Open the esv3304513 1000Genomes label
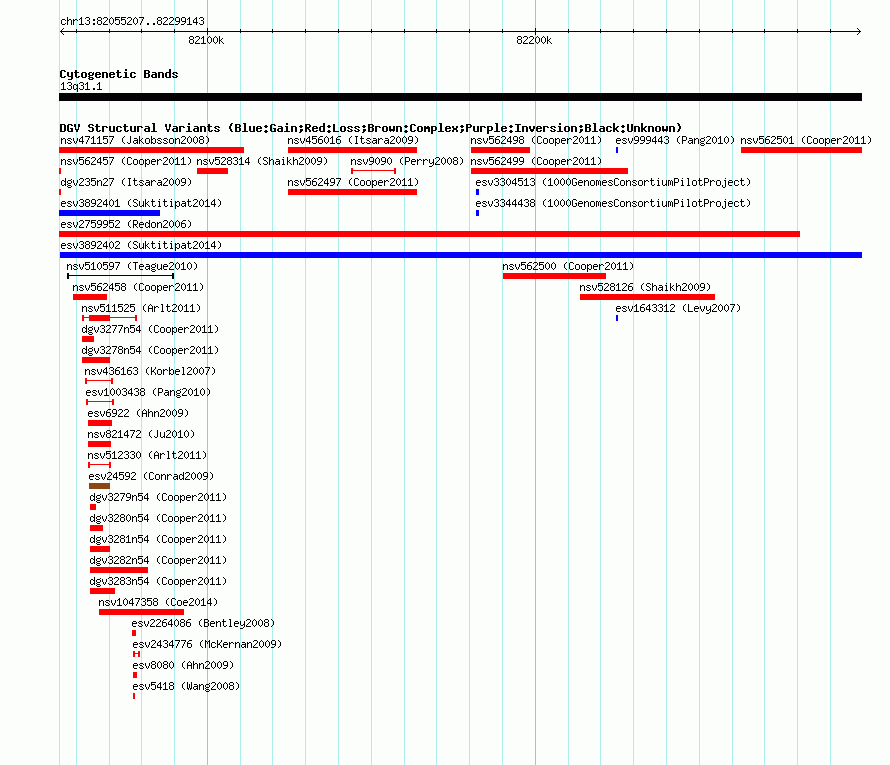Image resolution: width=890 pixels, height=765 pixels. (x=613, y=182)
